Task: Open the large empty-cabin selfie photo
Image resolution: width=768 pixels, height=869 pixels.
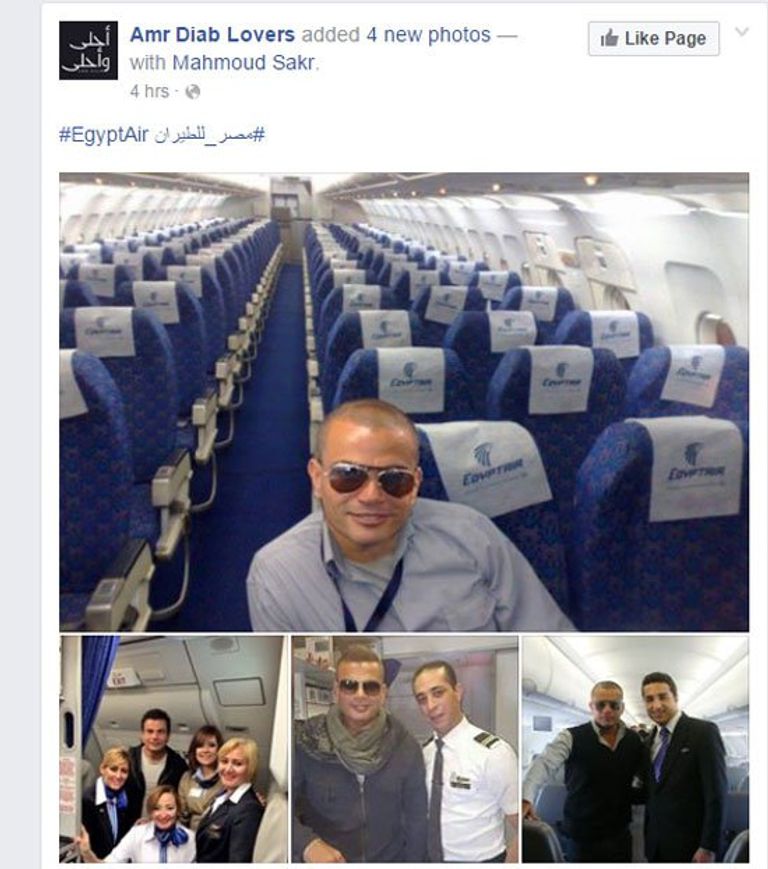Action: 404,402
